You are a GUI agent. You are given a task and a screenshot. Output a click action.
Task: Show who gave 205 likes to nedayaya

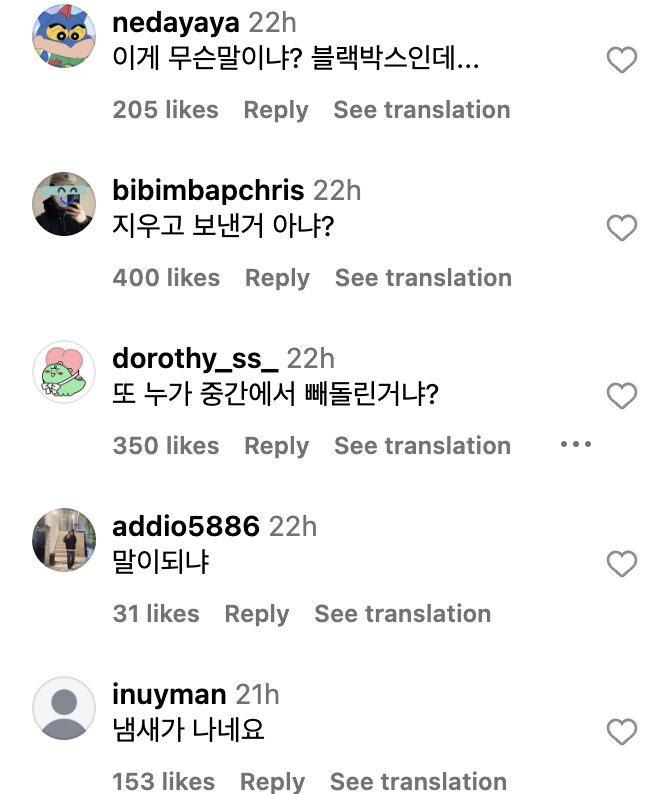[165, 110]
